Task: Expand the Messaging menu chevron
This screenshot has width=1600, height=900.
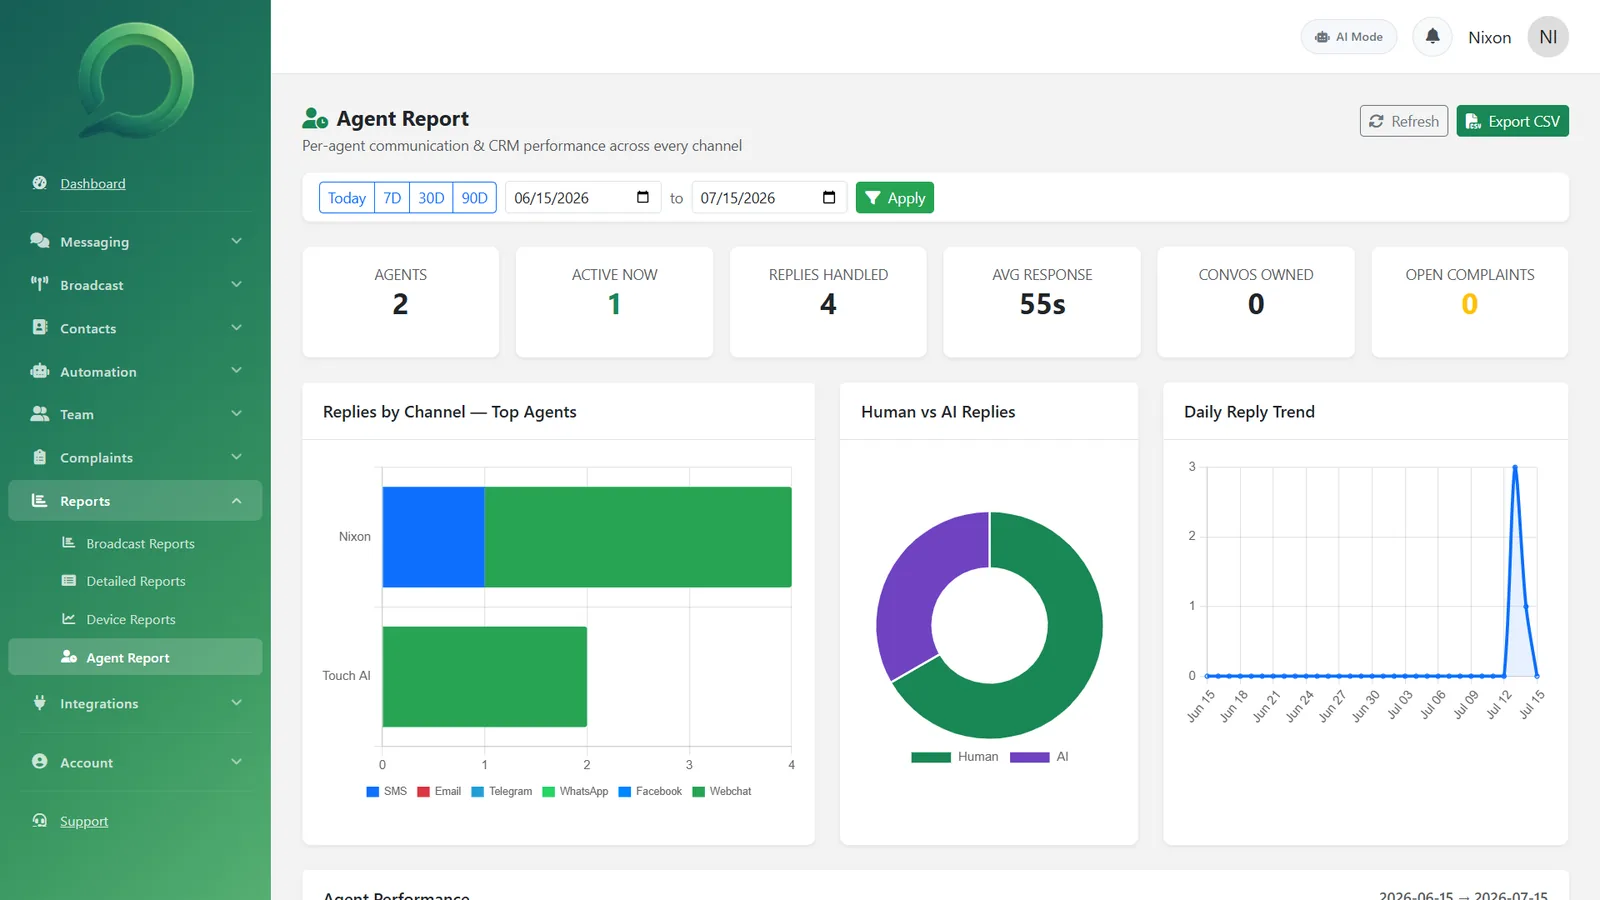Action: point(237,241)
